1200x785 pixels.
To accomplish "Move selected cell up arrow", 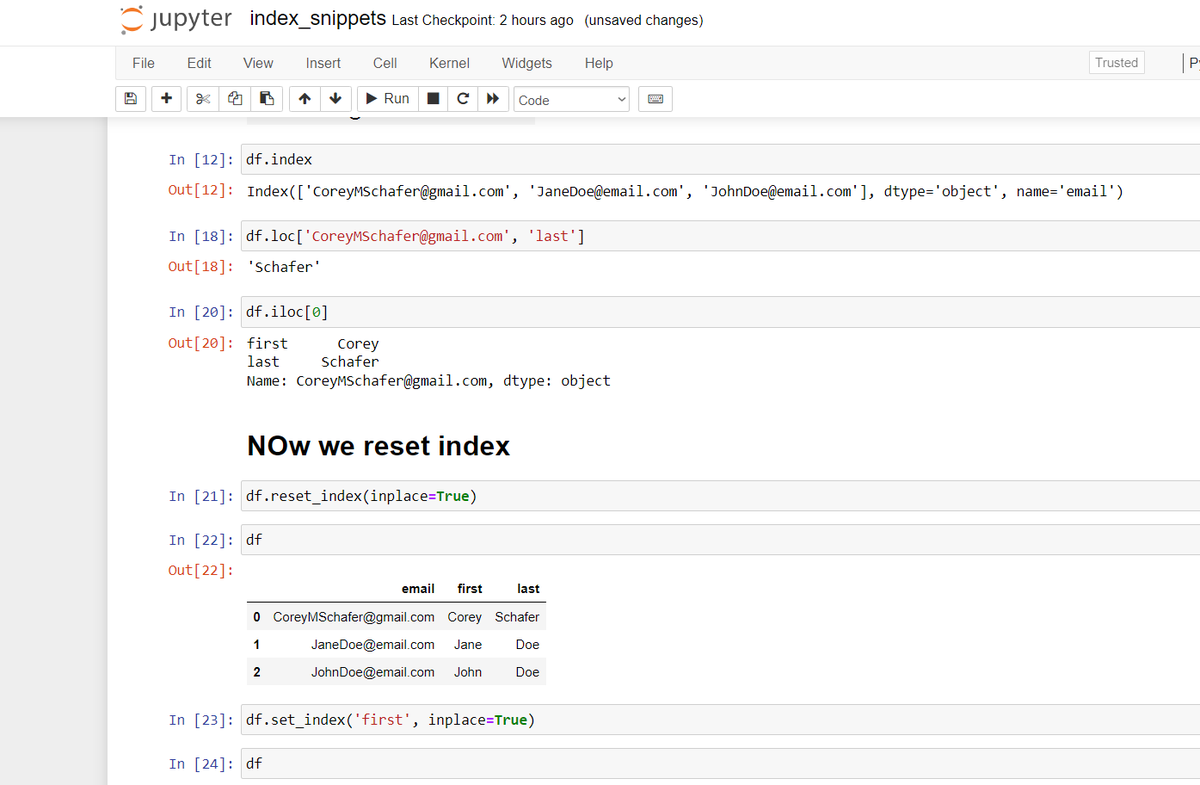I will coord(304,99).
